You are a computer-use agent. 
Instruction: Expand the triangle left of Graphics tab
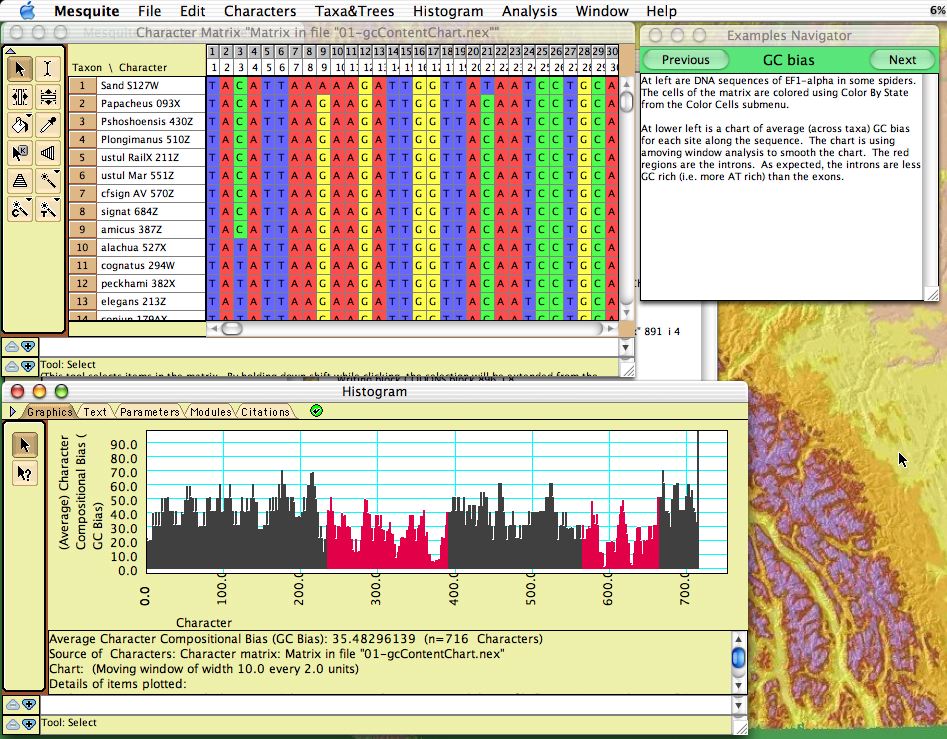coord(13,412)
